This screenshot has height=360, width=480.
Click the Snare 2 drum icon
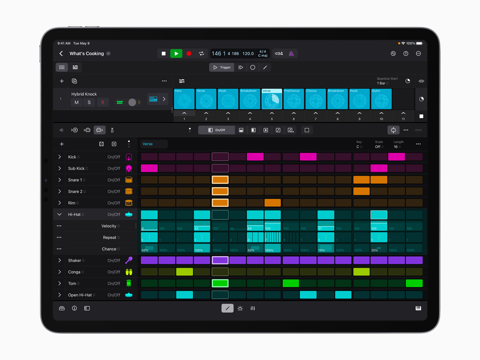pyautogui.click(x=129, y=191)
